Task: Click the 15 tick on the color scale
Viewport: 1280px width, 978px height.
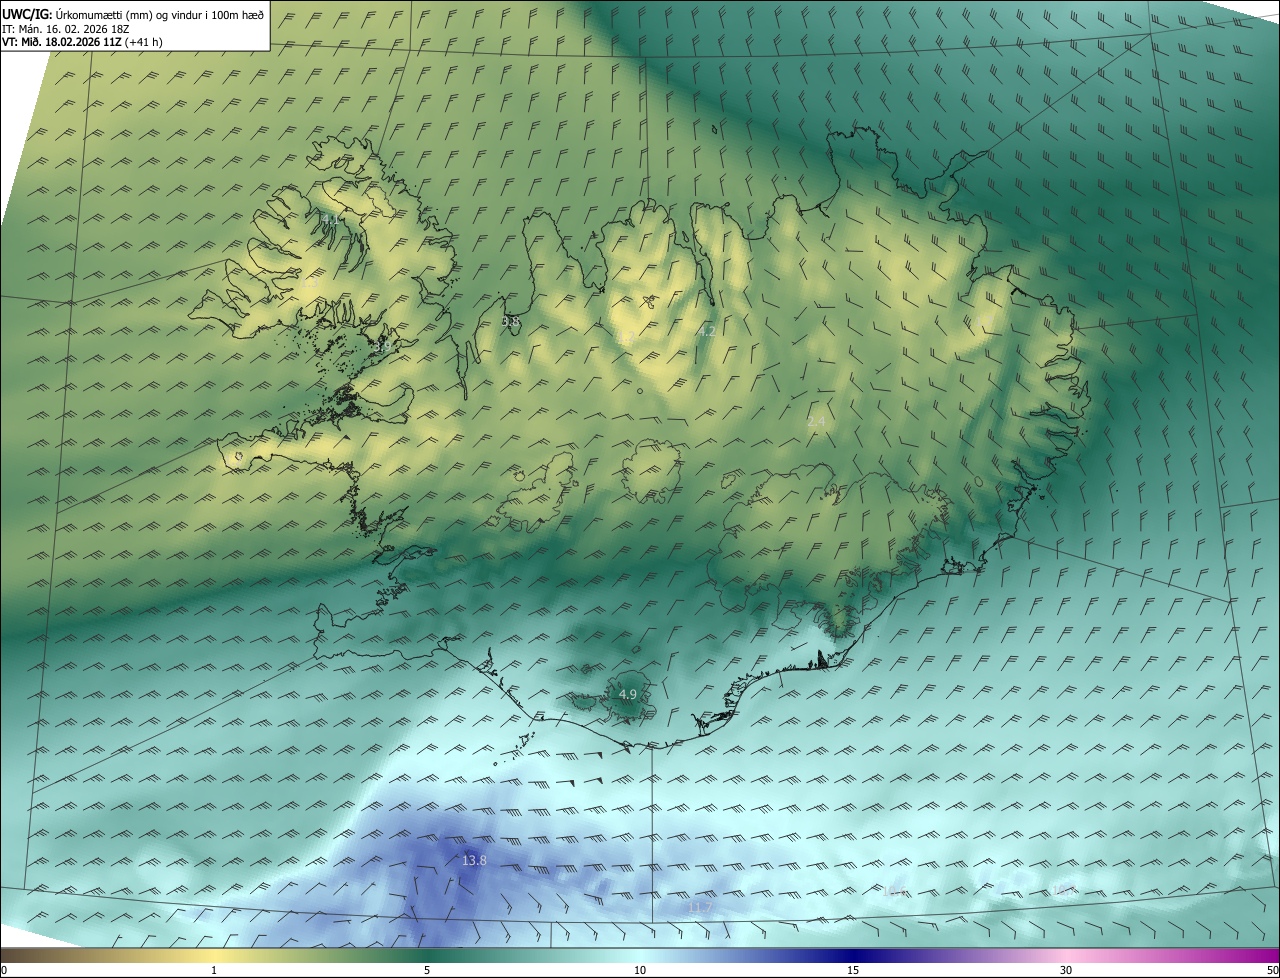Action: tap(853, 970)
